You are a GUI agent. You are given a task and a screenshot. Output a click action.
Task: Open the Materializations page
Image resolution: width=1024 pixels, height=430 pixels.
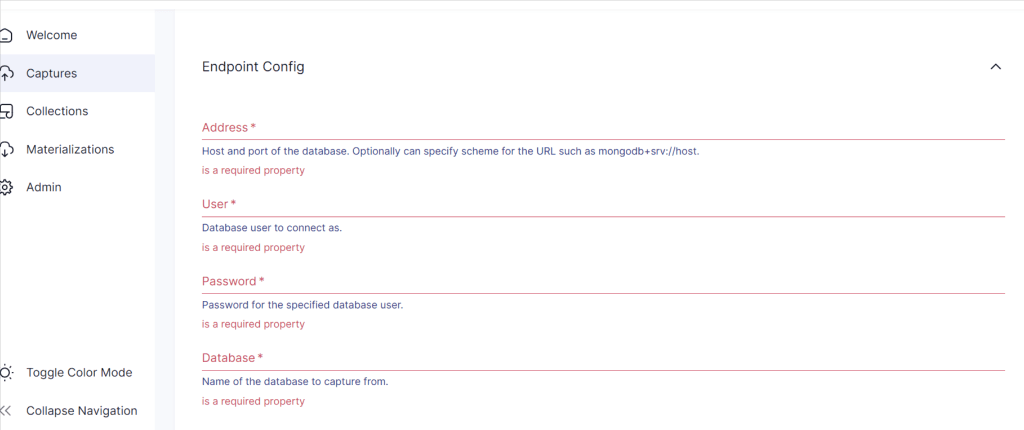(70, 149)
